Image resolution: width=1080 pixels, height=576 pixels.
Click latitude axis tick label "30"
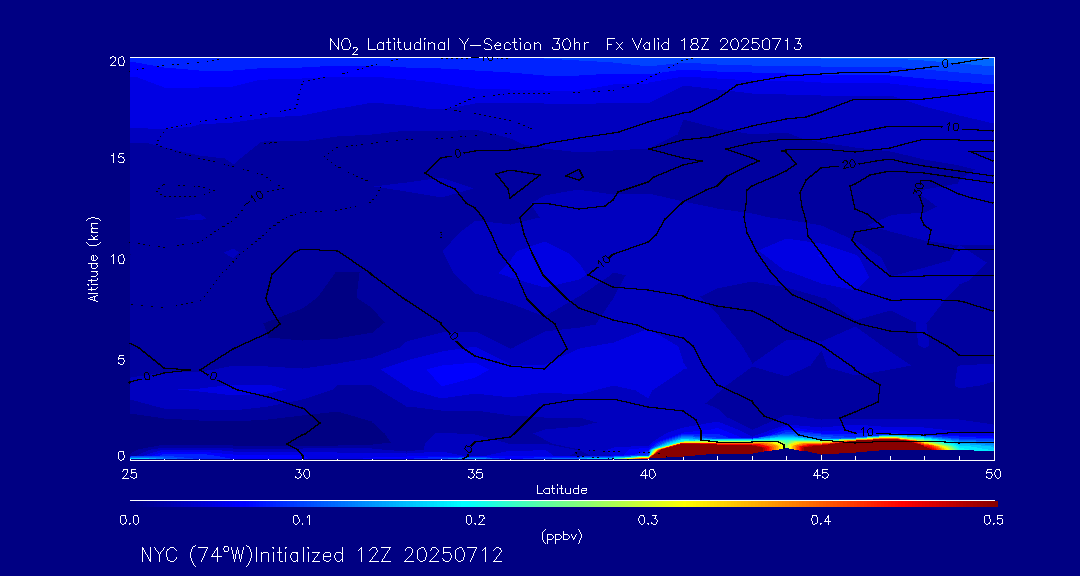click(302, 474)
